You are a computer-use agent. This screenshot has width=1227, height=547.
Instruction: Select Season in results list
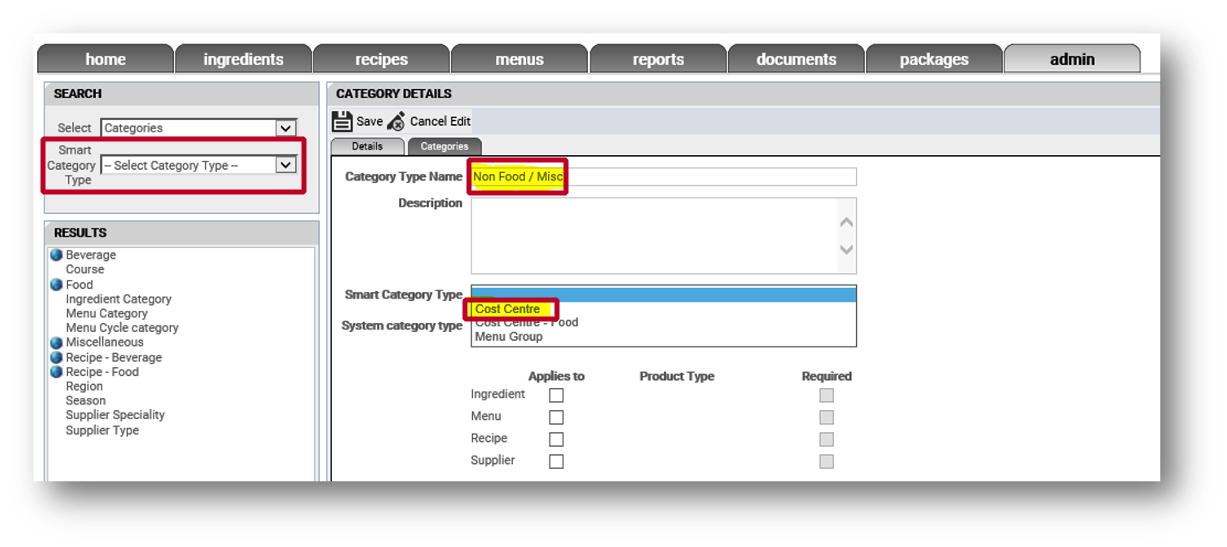[x=86, y=400]
